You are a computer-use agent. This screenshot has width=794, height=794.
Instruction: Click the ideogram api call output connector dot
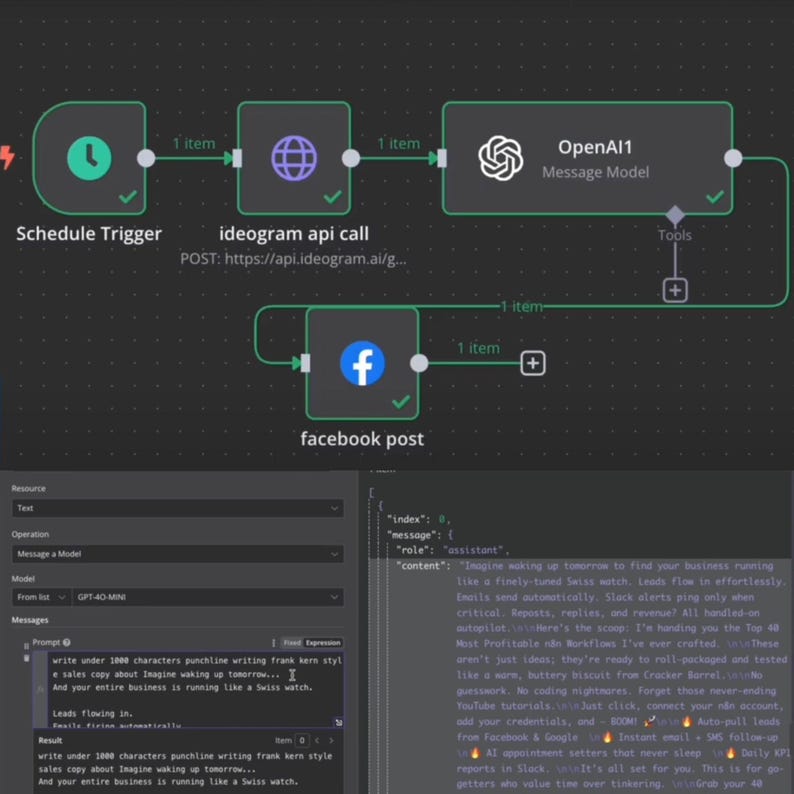(351, 158)
